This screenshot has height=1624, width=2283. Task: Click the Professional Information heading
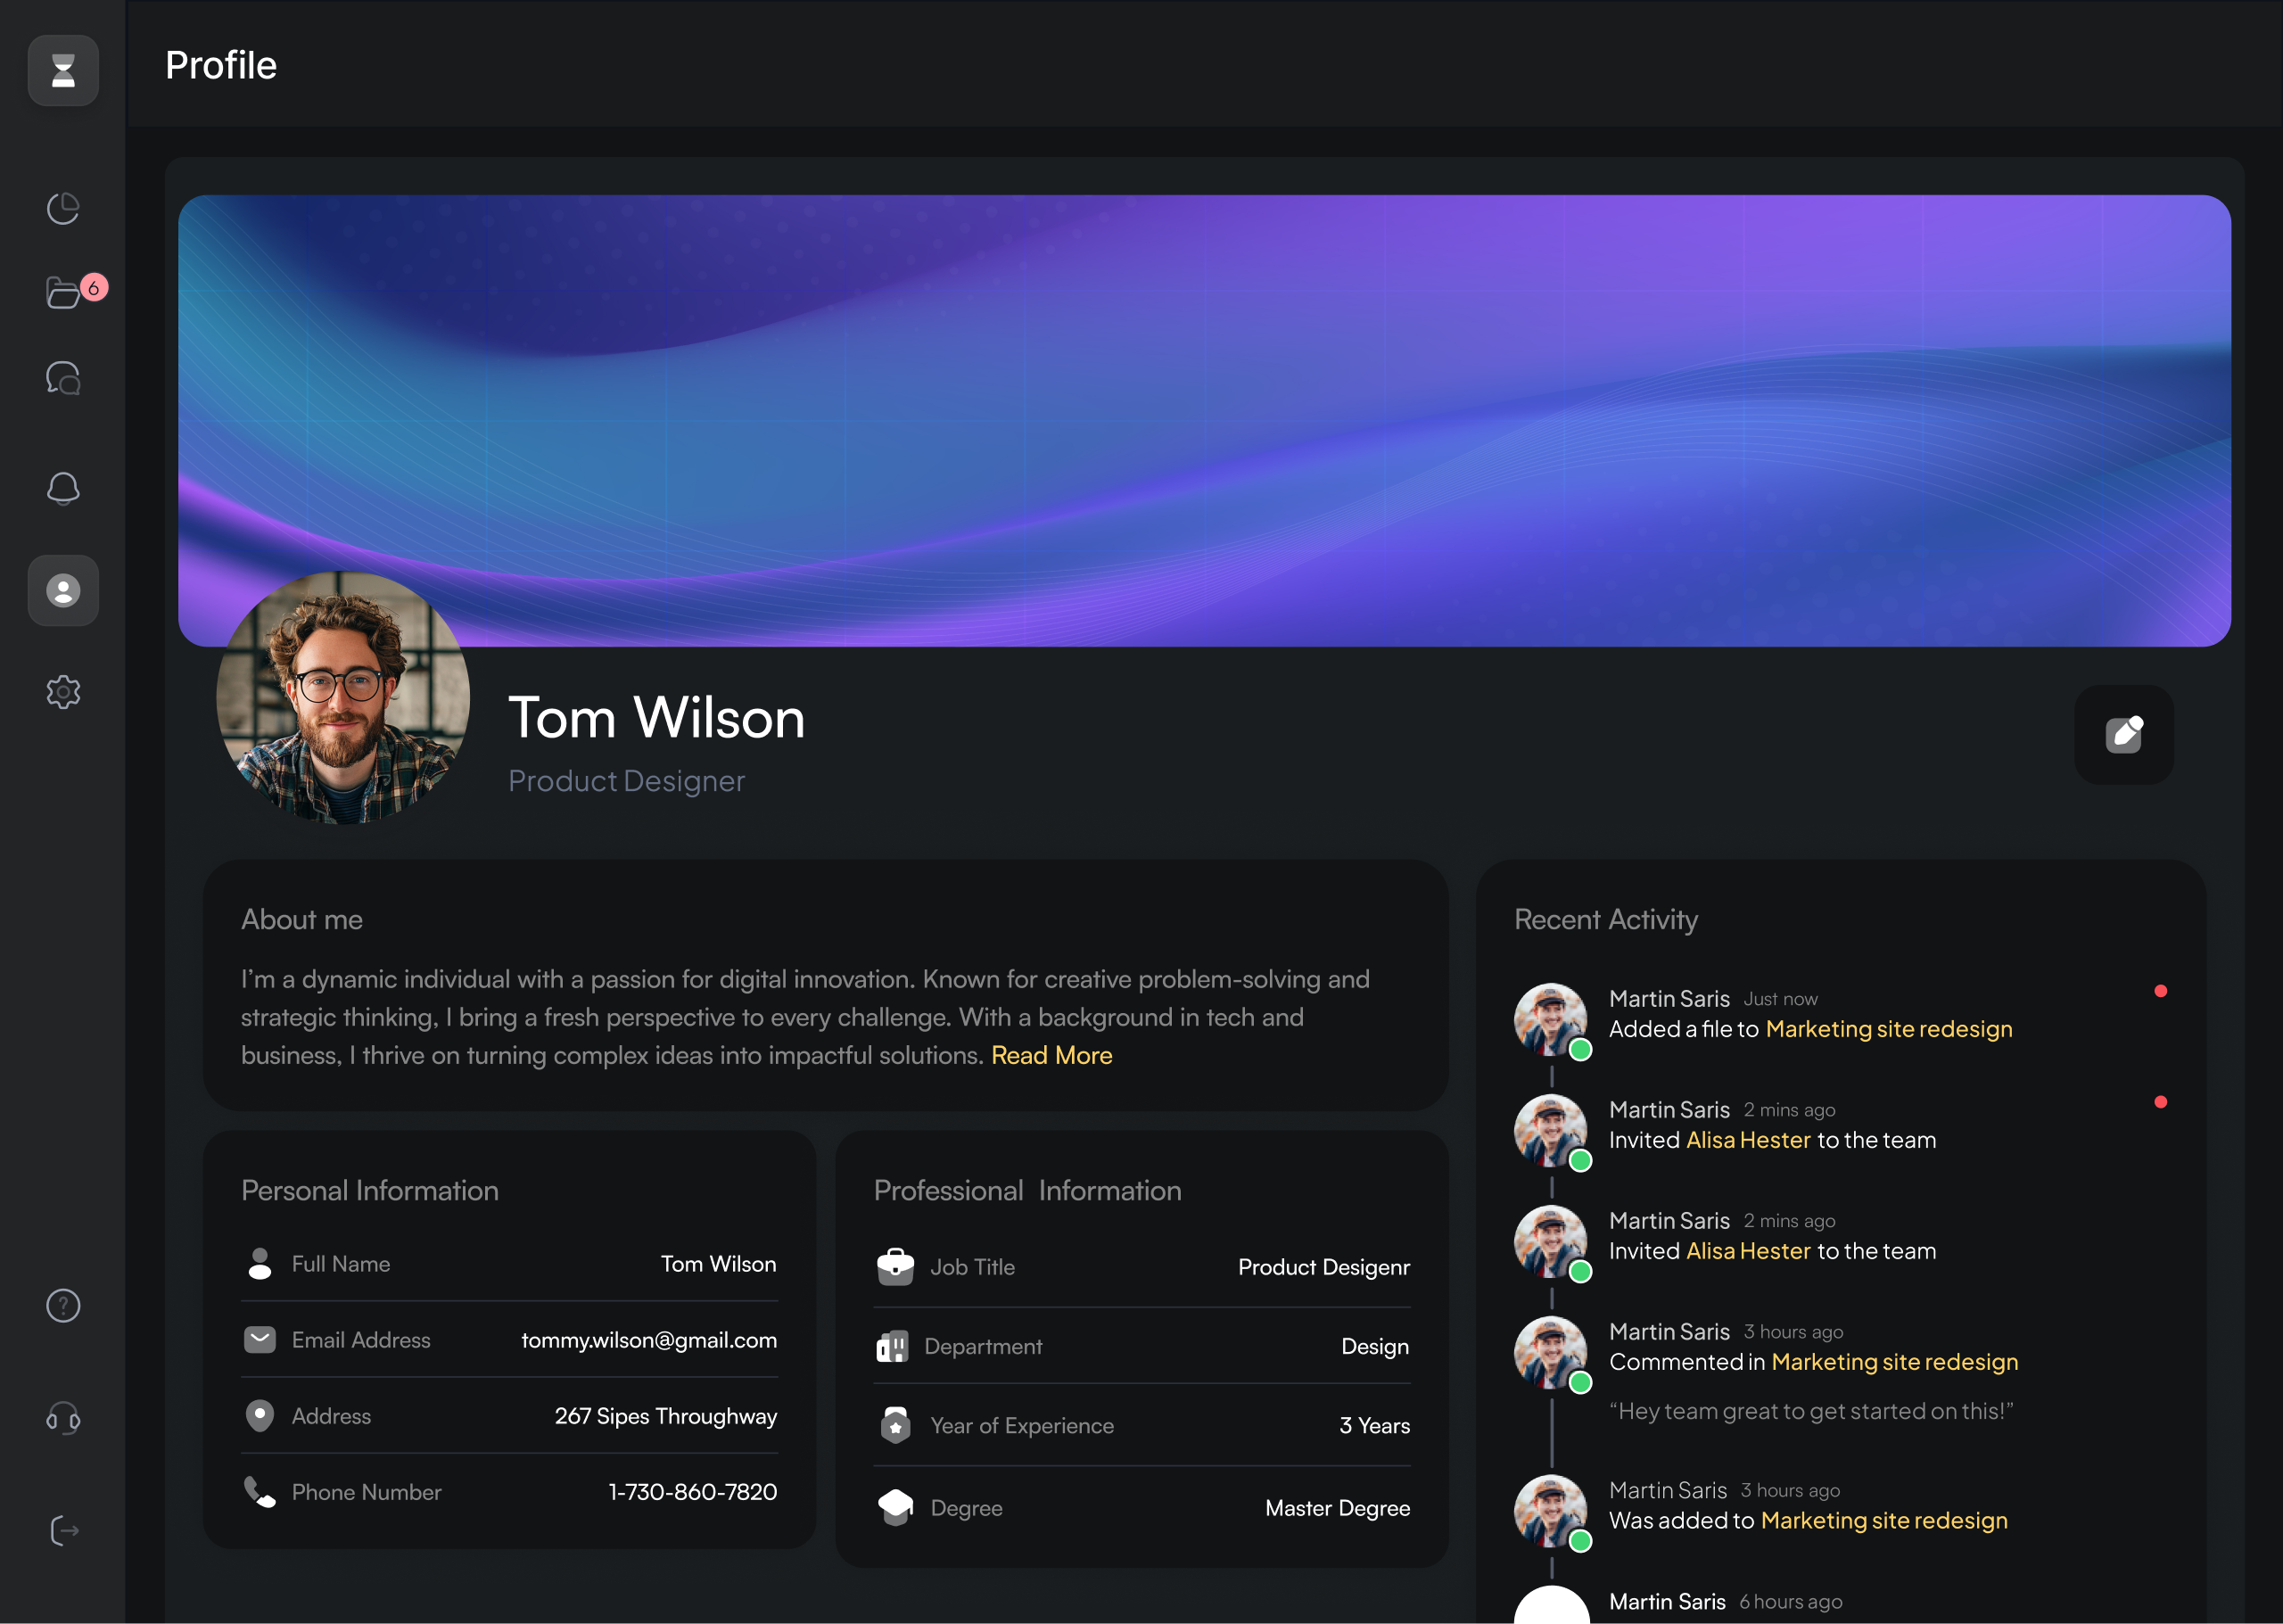pos(1027,1191)
